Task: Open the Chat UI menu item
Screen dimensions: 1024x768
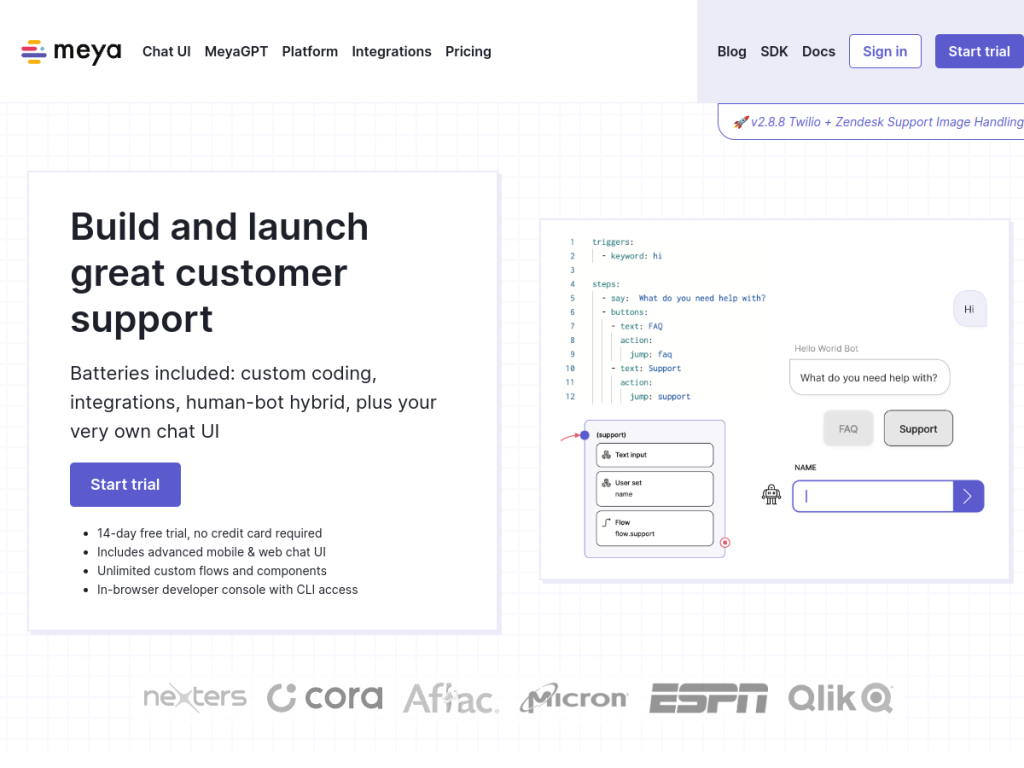Action: [167, 52]
